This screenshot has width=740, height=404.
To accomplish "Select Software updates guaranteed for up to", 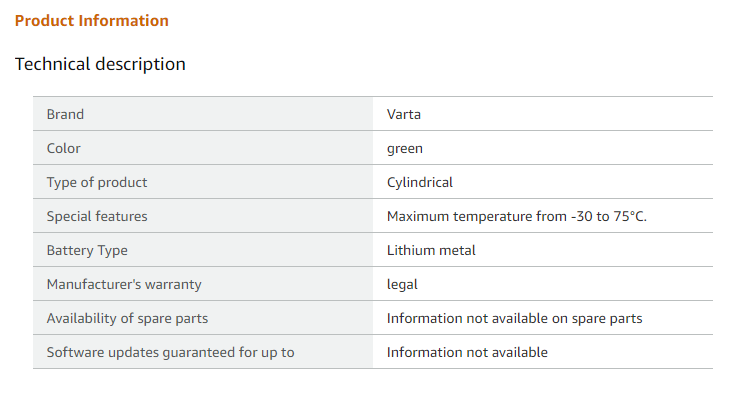I will click(170, 353).
